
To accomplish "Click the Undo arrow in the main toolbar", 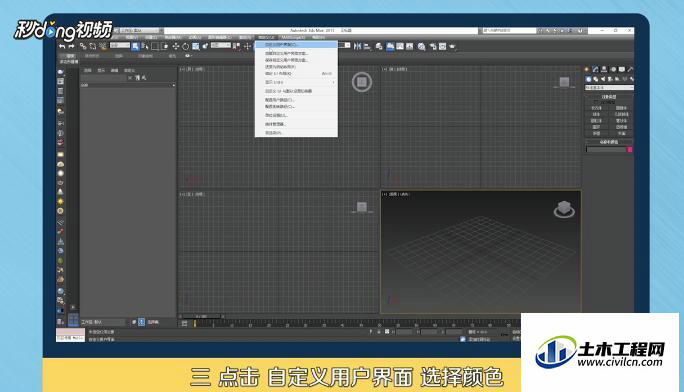I will (x=62, y=46).
